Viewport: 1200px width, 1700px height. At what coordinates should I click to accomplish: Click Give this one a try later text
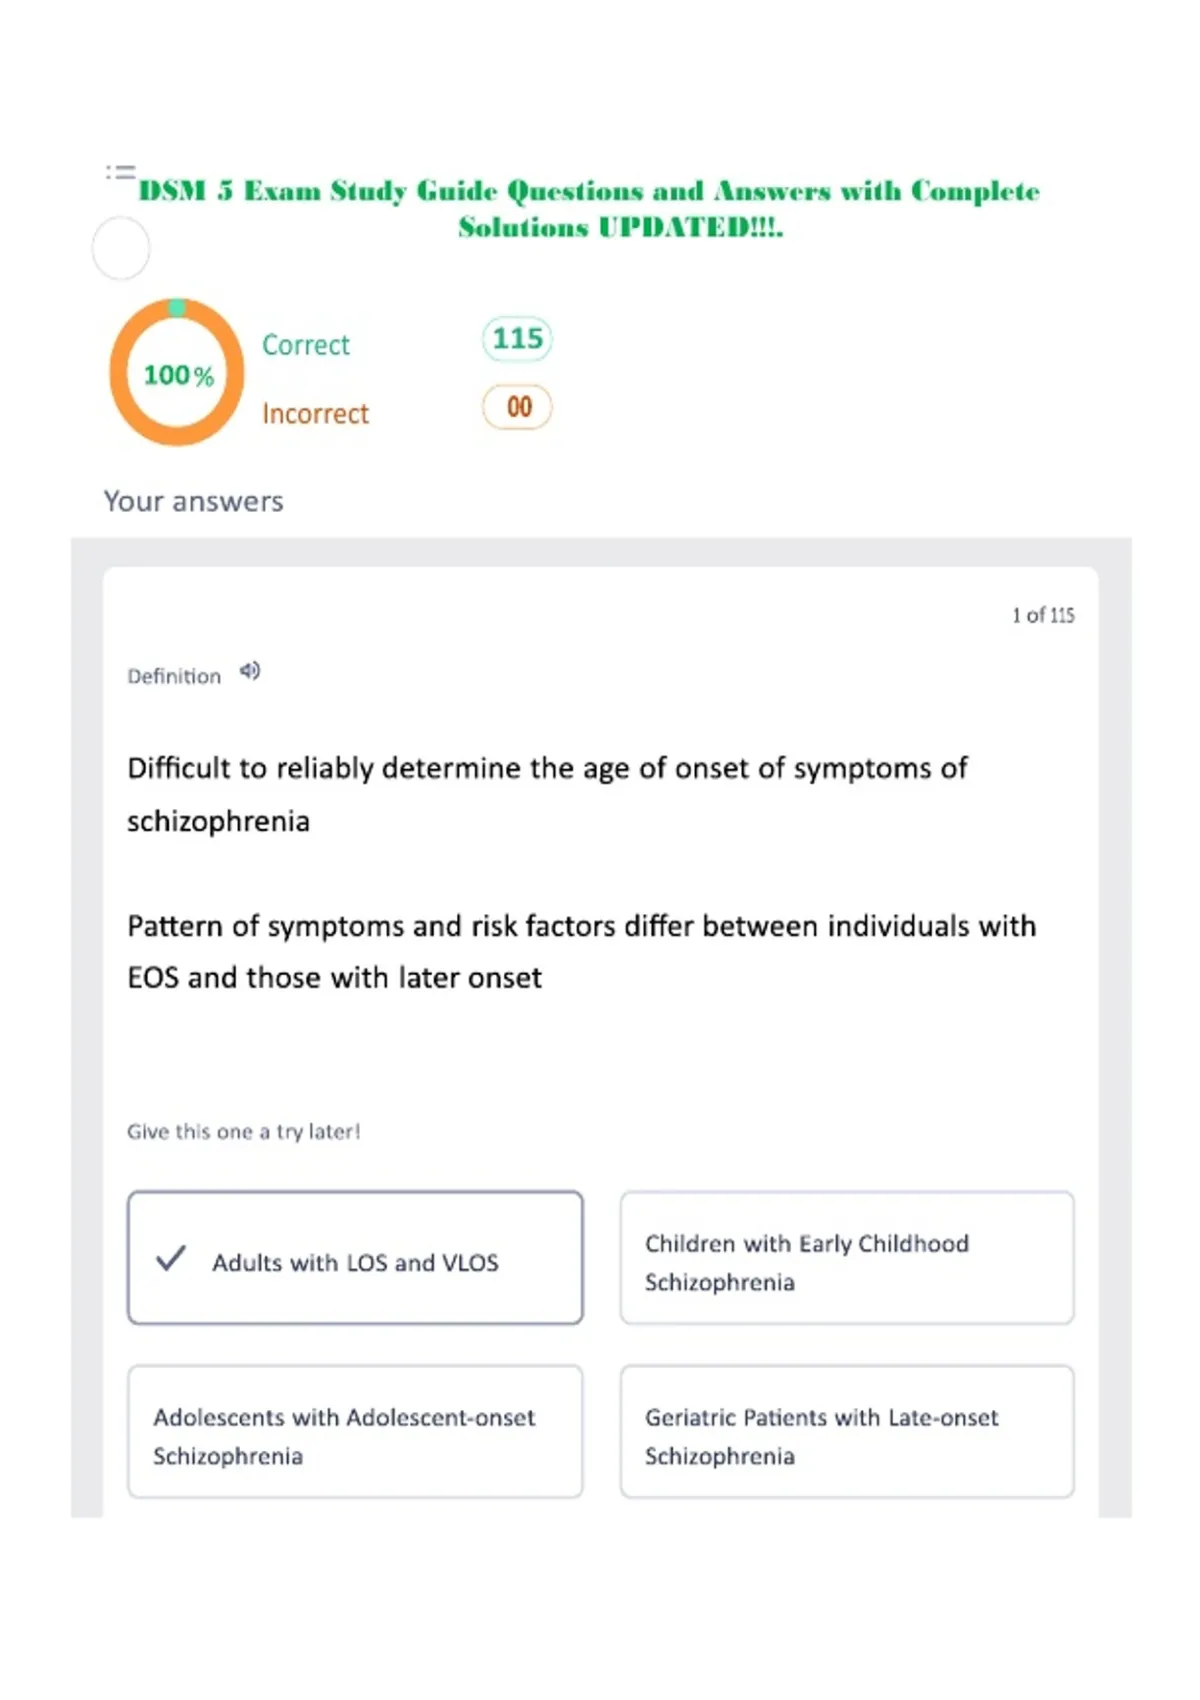243,1131
